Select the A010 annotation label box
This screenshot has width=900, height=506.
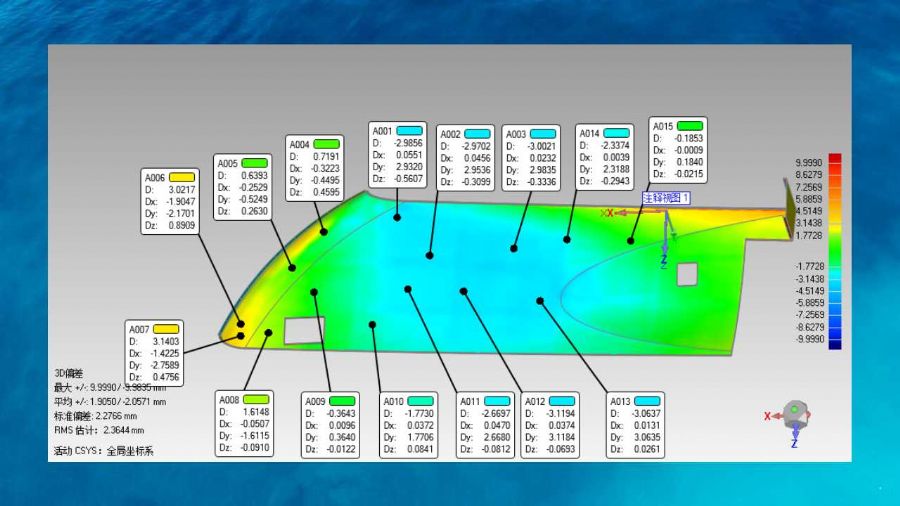(409, 425)
